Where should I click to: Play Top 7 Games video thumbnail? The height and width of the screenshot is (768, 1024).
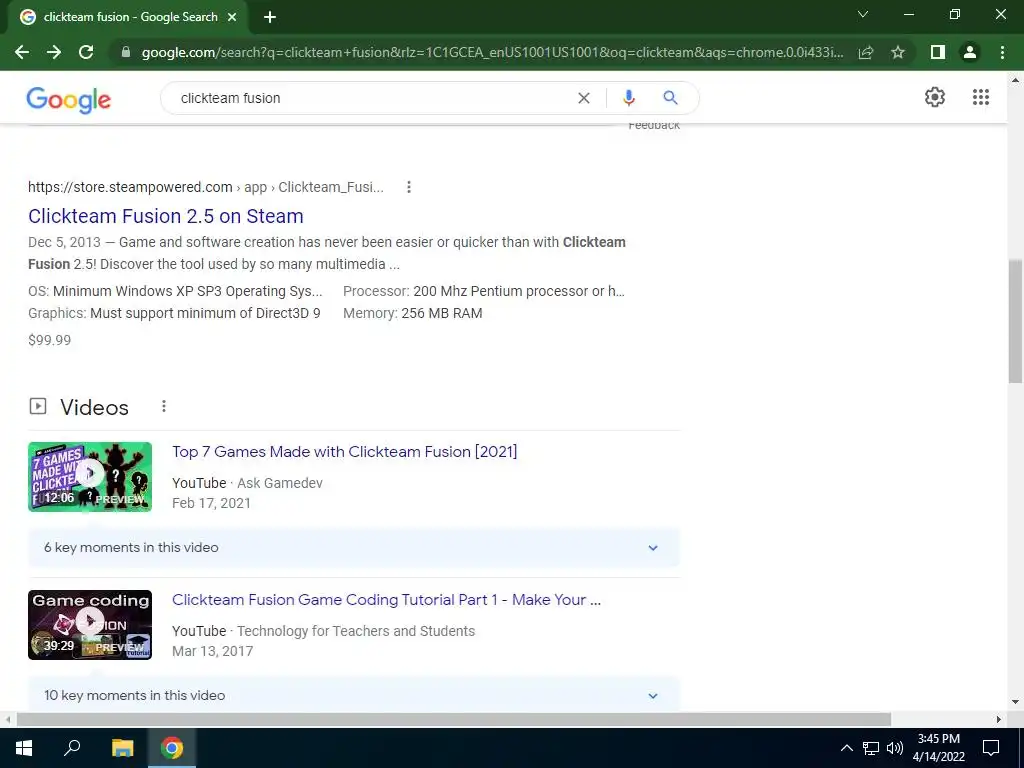point(90,477)
